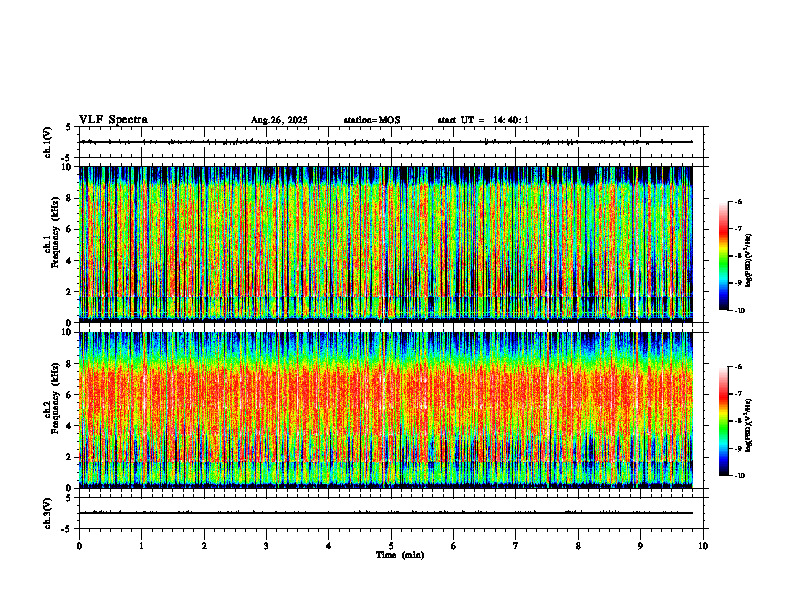The height and width of the screenshot is (612, 792).
Task: Click the ch.2 spectrogram panel
Action: (x=386, y=410)
